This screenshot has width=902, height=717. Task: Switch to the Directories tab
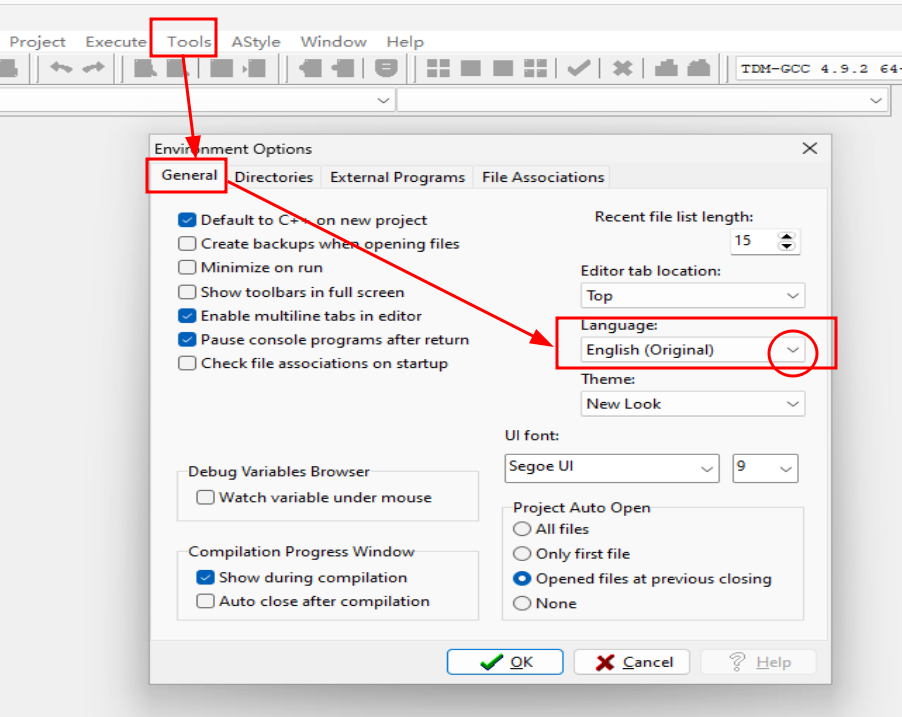(x=274, y=177)
